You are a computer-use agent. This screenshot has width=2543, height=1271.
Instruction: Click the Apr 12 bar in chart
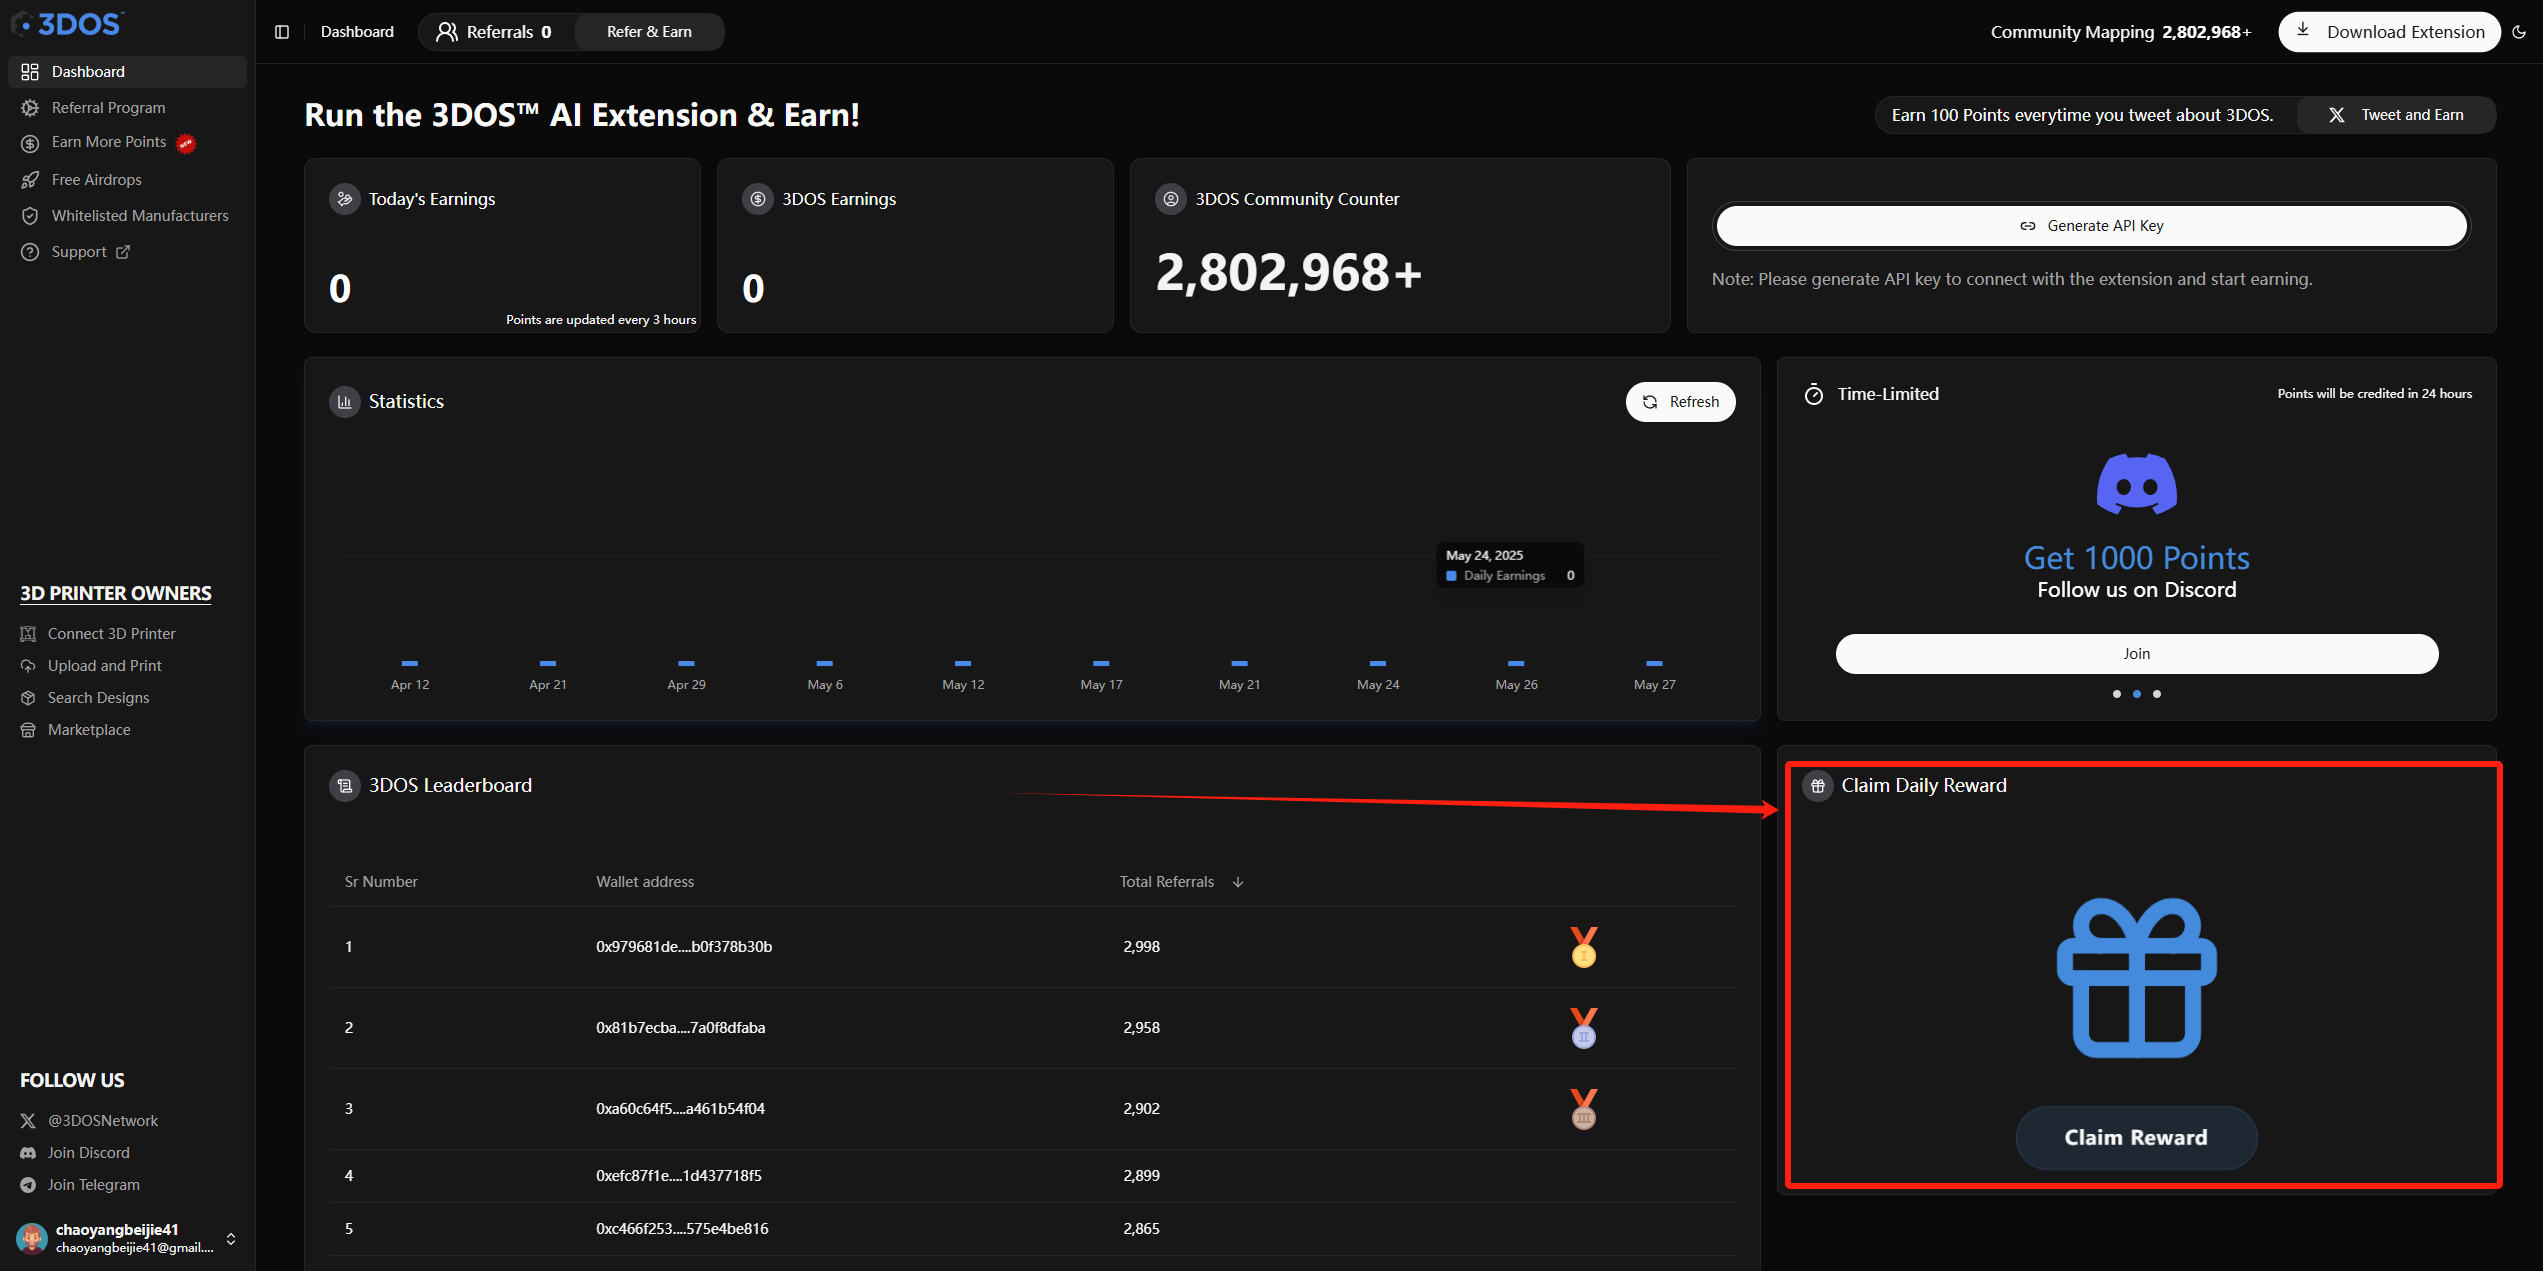point(410,663)
